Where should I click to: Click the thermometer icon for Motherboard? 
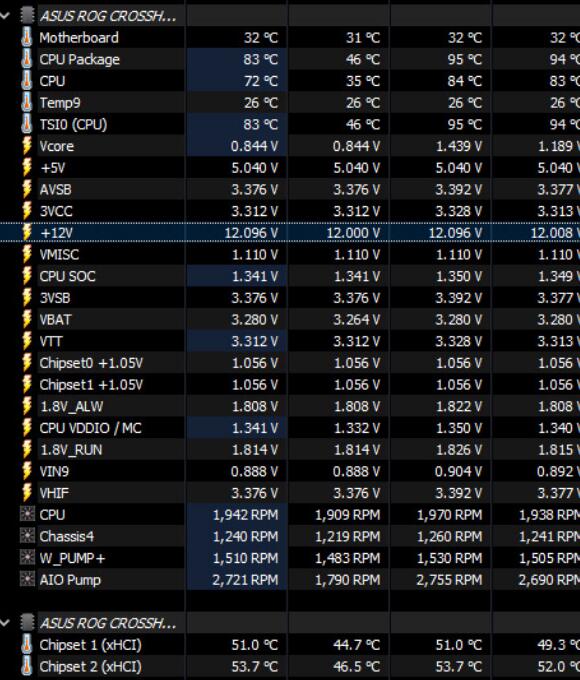(26, 37)
